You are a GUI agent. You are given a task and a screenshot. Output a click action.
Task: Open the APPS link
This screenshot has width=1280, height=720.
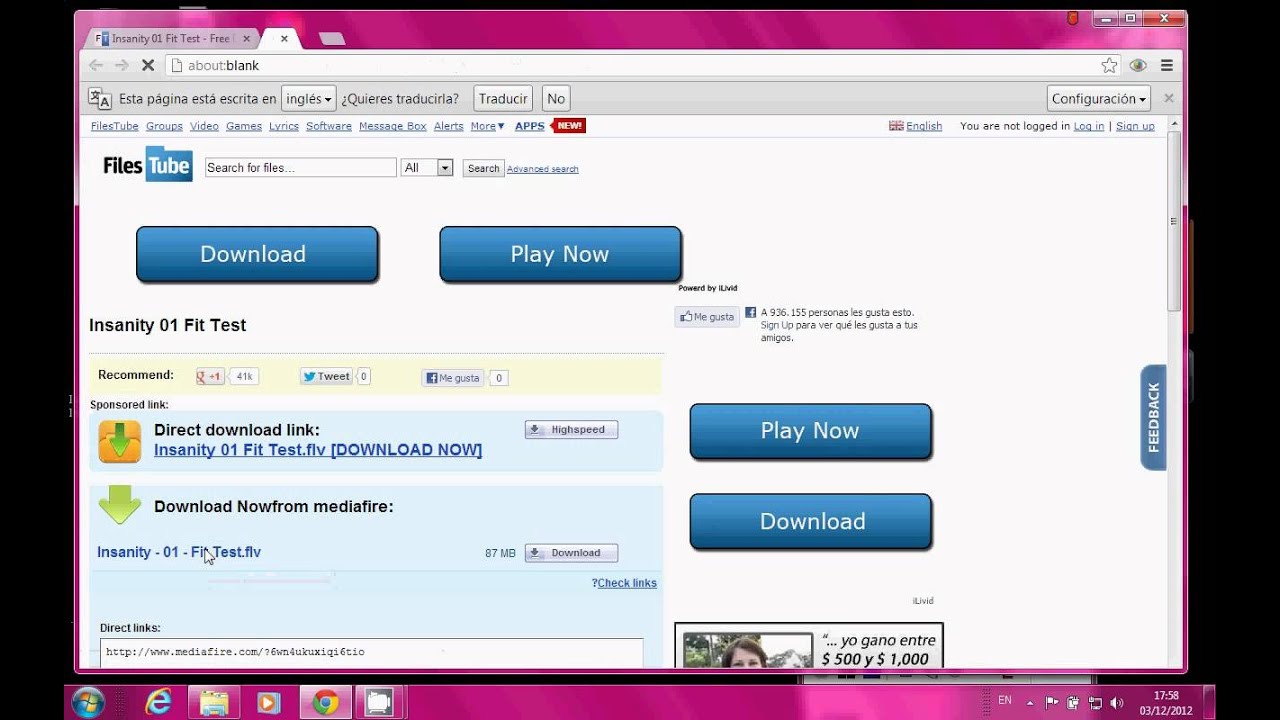click(x=529, y=126)
